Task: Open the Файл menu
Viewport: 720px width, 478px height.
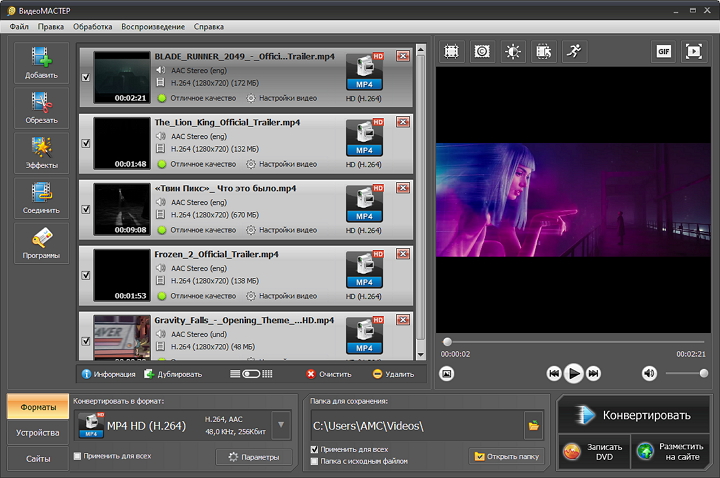Action: coord(19,27)
